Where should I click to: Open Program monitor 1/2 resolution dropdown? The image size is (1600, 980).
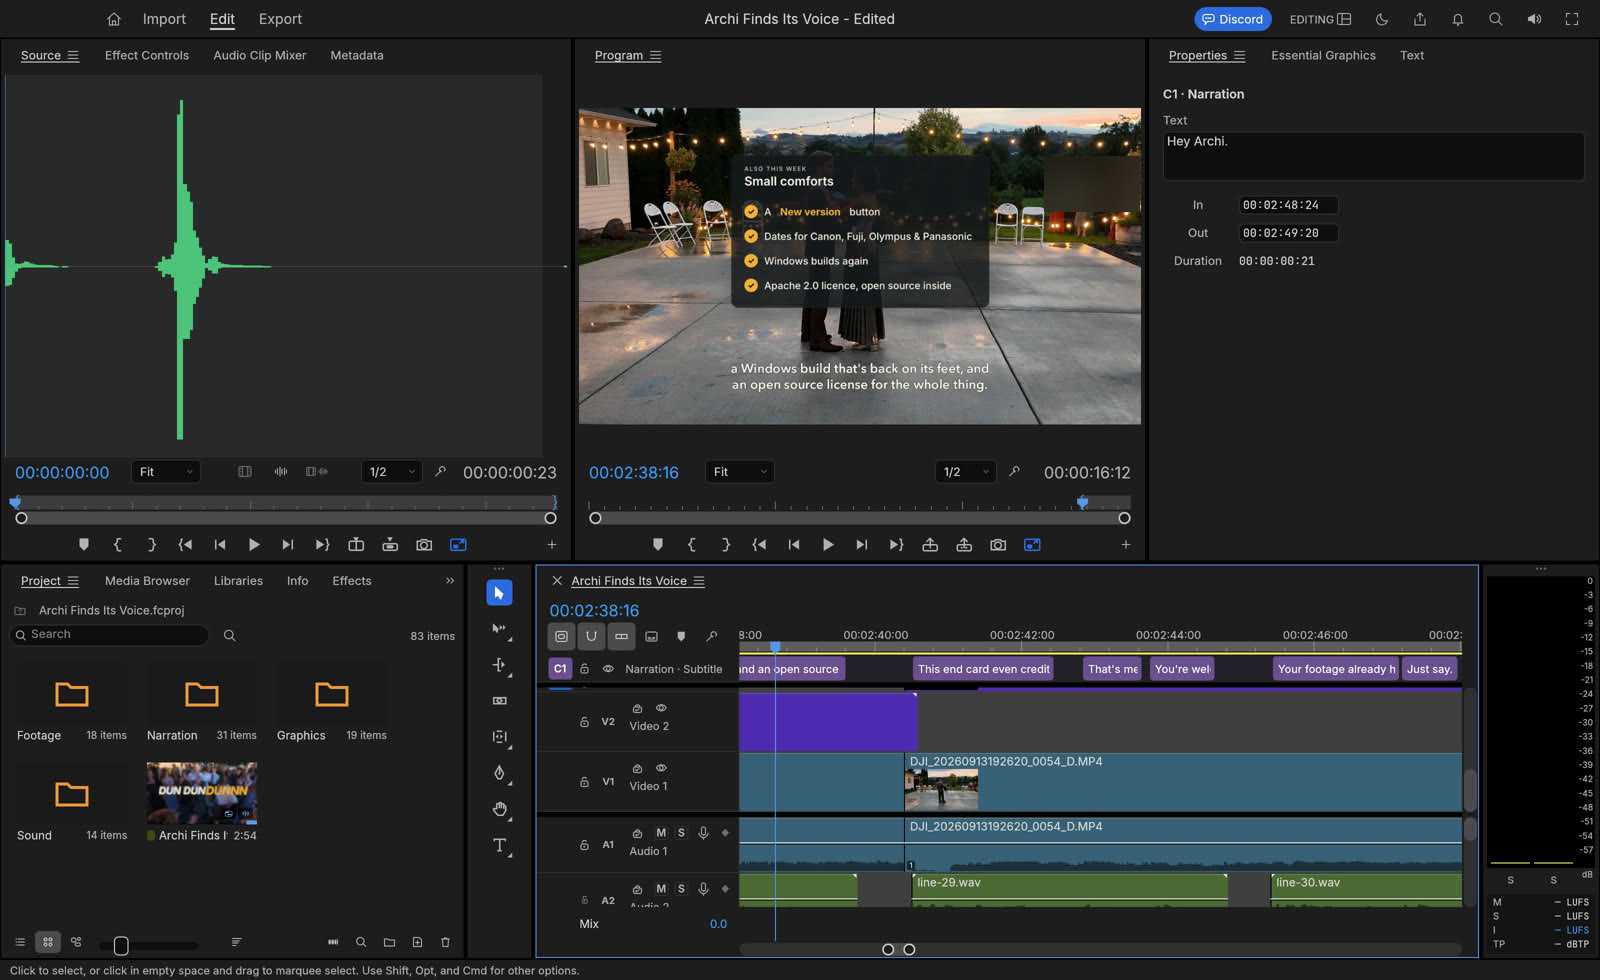[x=966, y=472]
